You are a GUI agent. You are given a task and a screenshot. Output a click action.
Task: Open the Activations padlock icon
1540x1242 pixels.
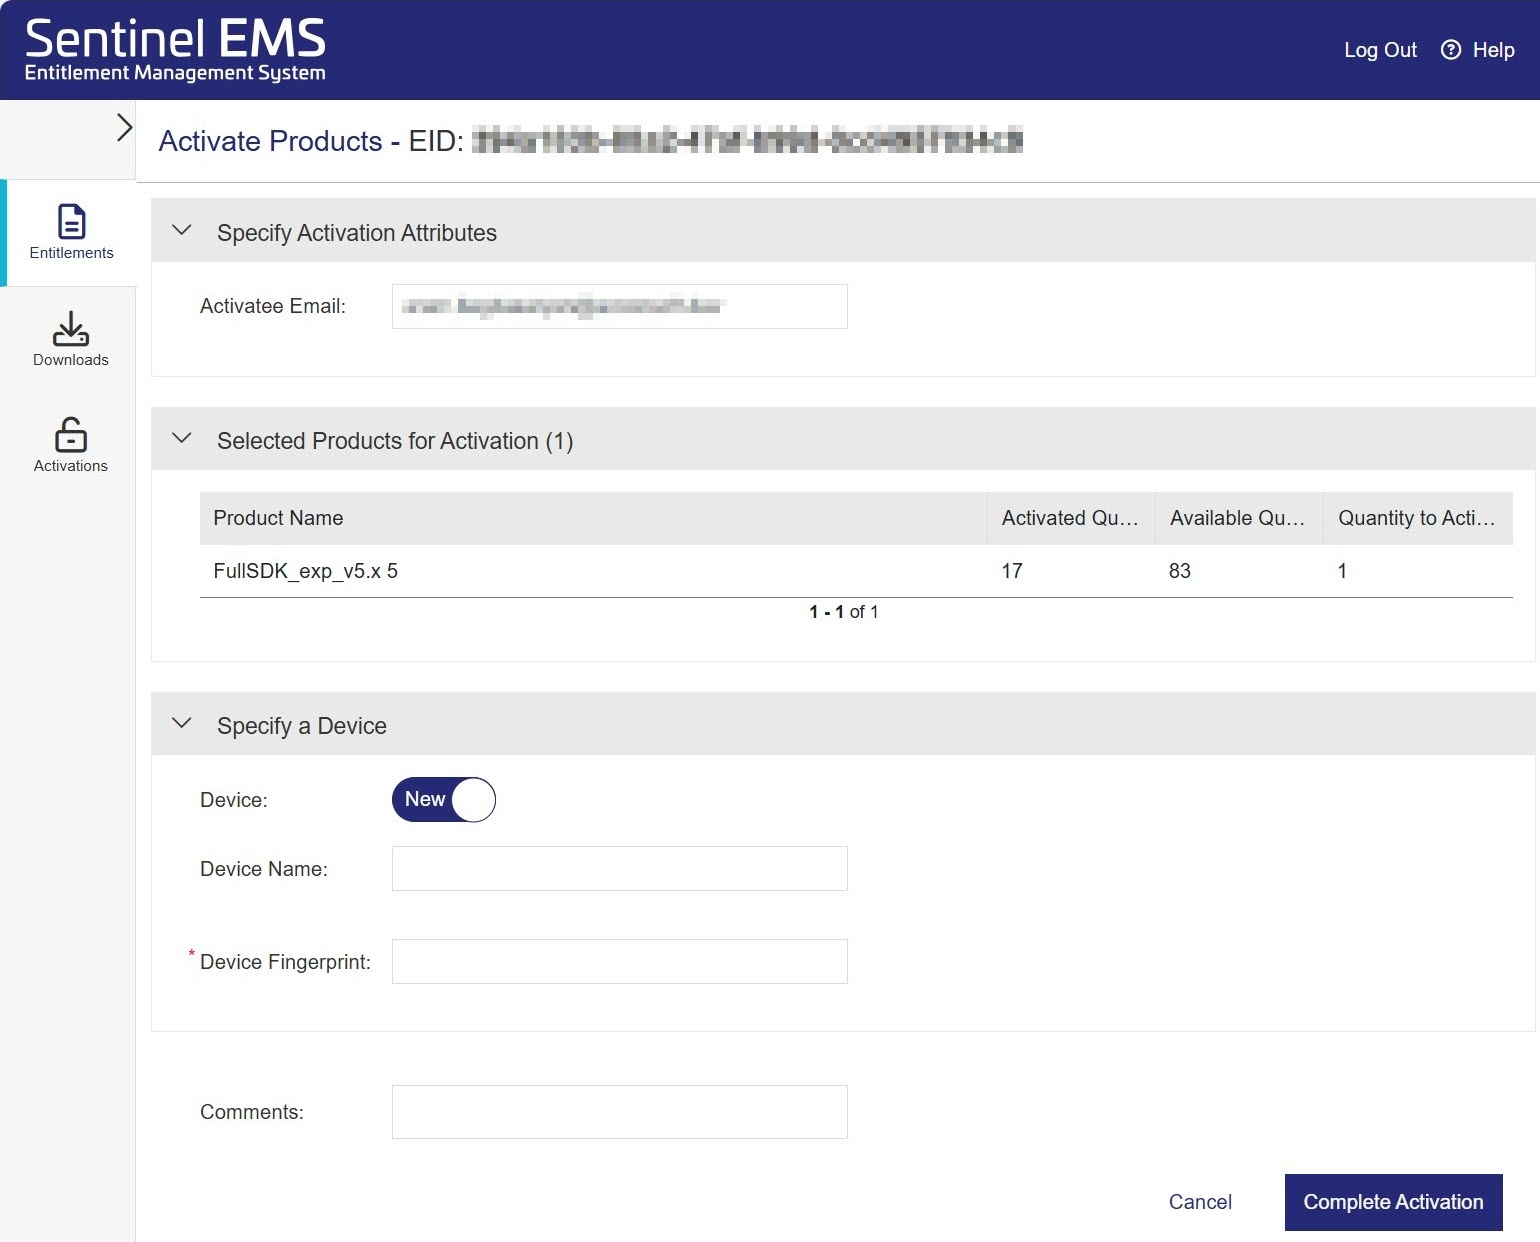point(70,435)
